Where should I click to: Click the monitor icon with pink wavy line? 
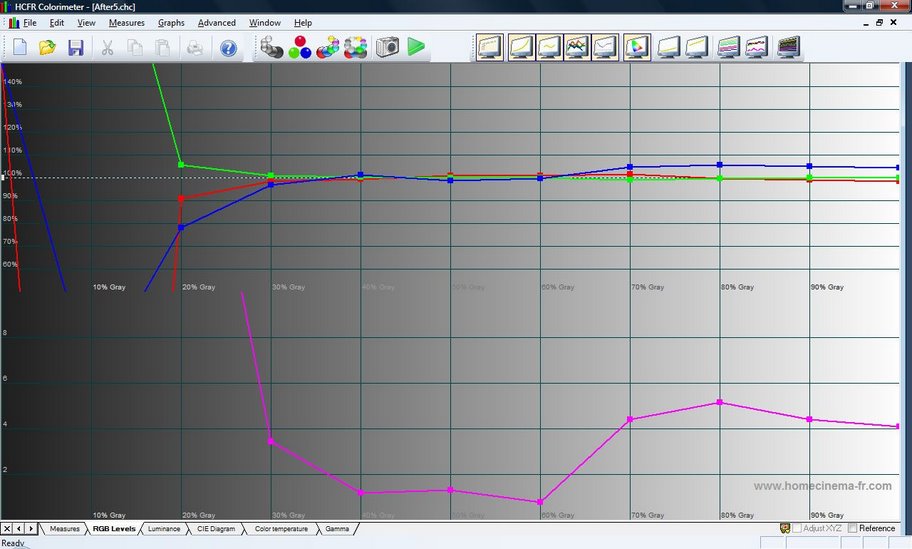coord(757,47)
